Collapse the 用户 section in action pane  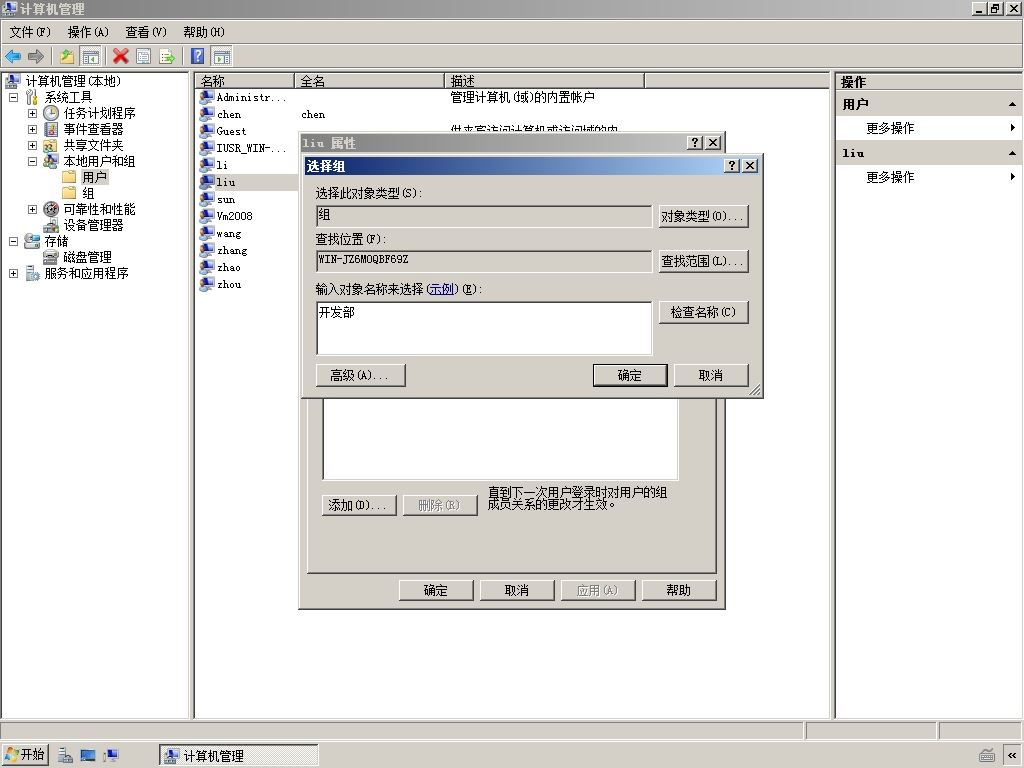click(x=1012, y=104)
